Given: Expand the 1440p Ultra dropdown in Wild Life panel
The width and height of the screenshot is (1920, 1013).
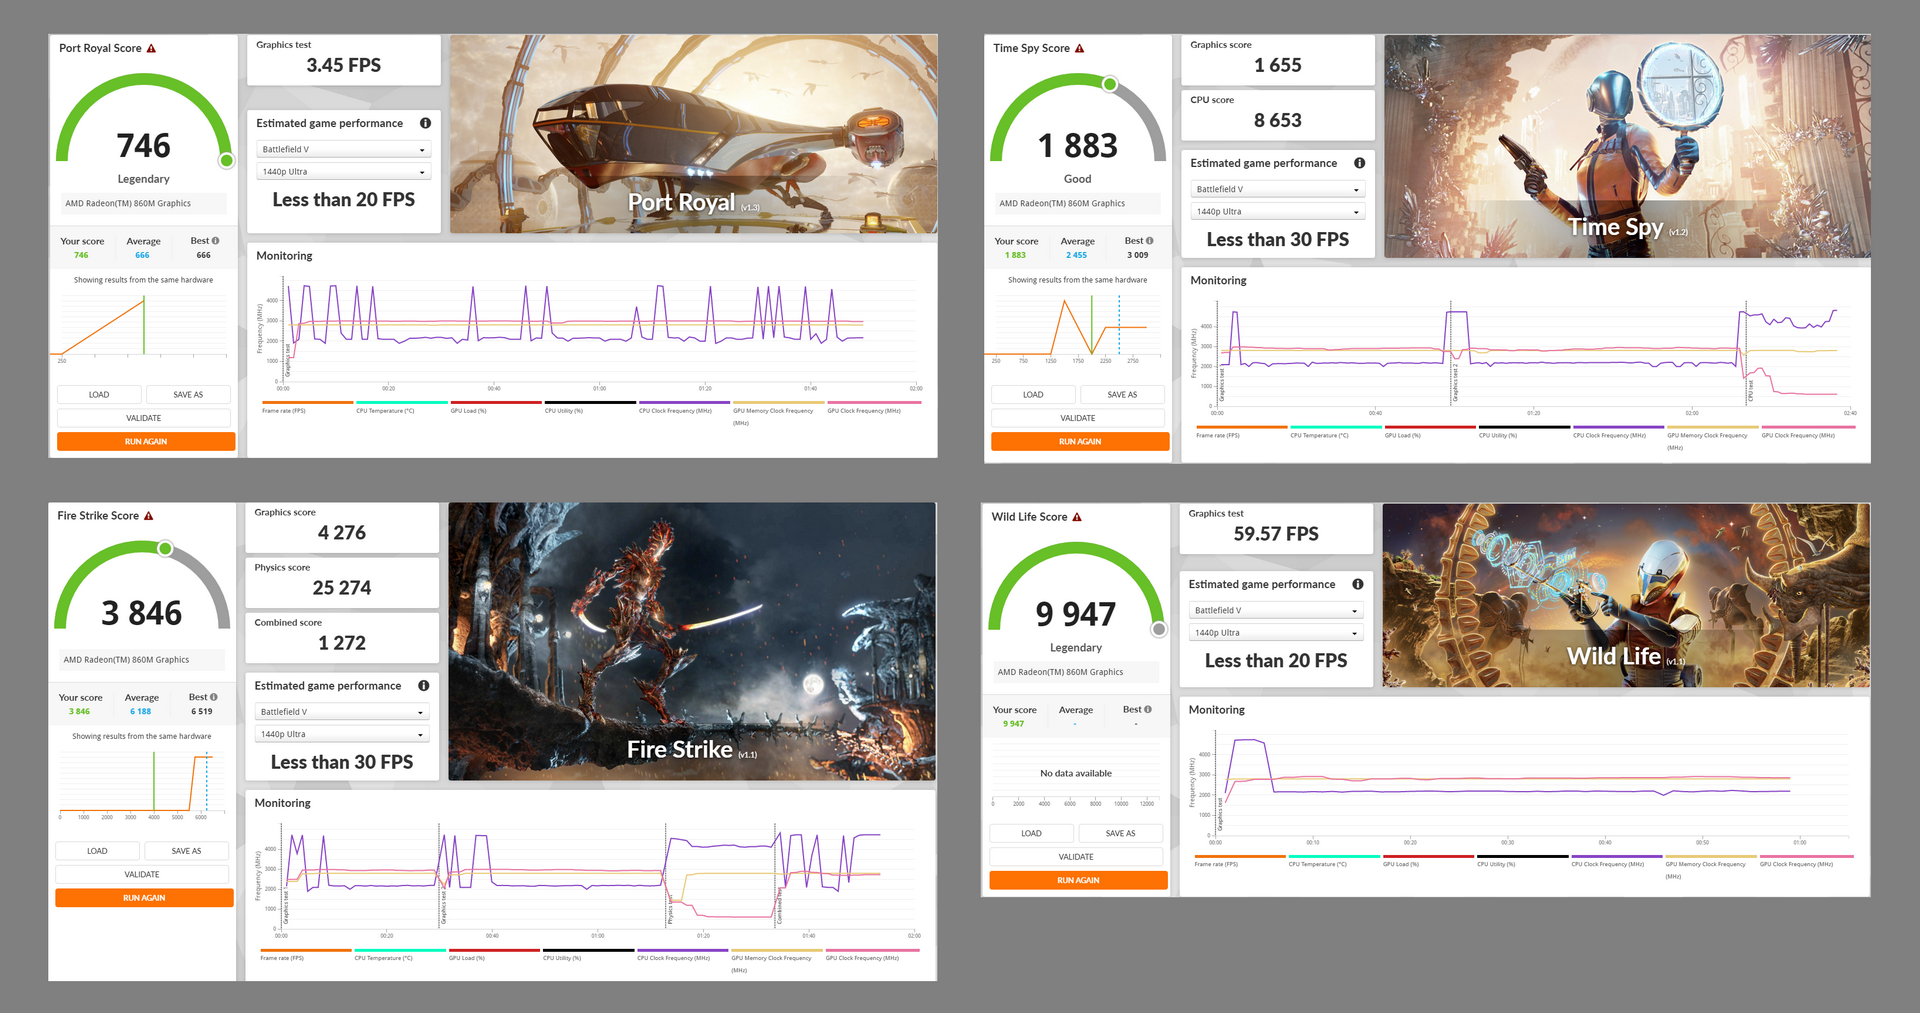Looking at the screenshot, I should (x=1275, y=633).
